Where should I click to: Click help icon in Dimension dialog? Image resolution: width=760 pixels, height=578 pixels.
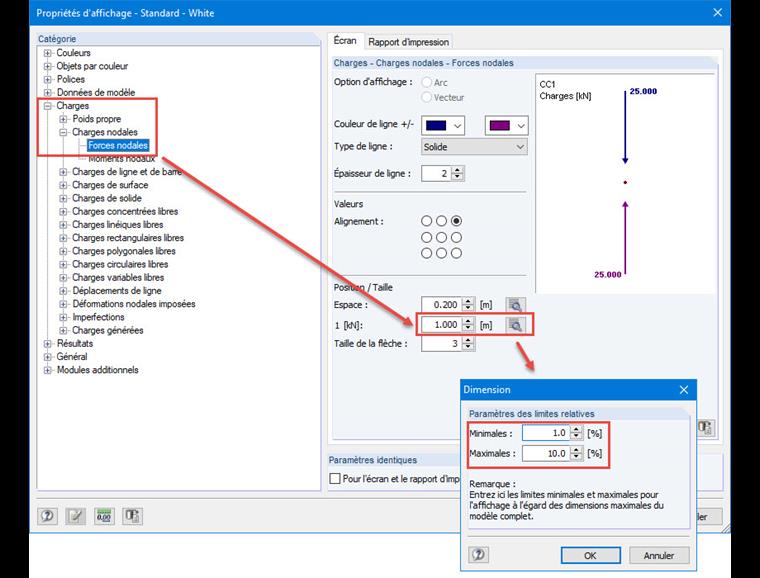coord(478,555)
